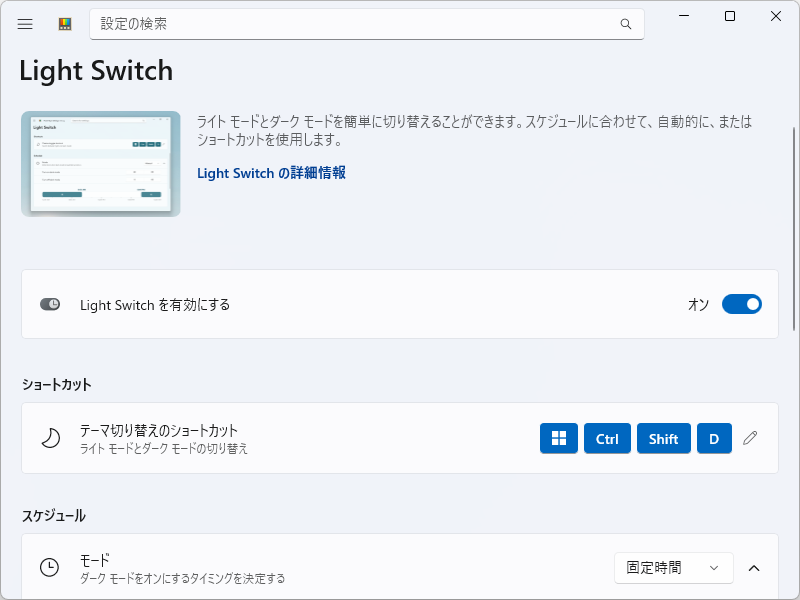This screenshot has width=800, height=600.
Task: Click the pencil icon to edit the shortcut
Action: (750, 438)
